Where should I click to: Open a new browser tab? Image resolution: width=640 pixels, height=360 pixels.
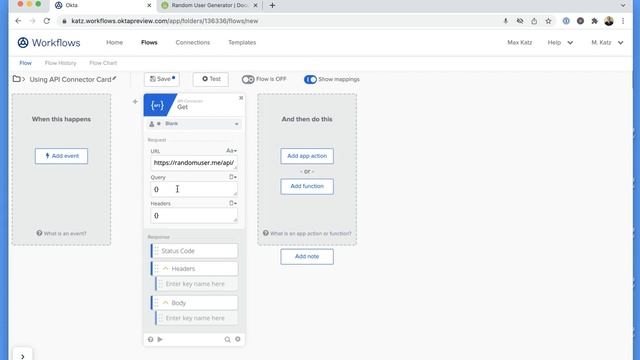pyautogui.click(x=272, y=5)
